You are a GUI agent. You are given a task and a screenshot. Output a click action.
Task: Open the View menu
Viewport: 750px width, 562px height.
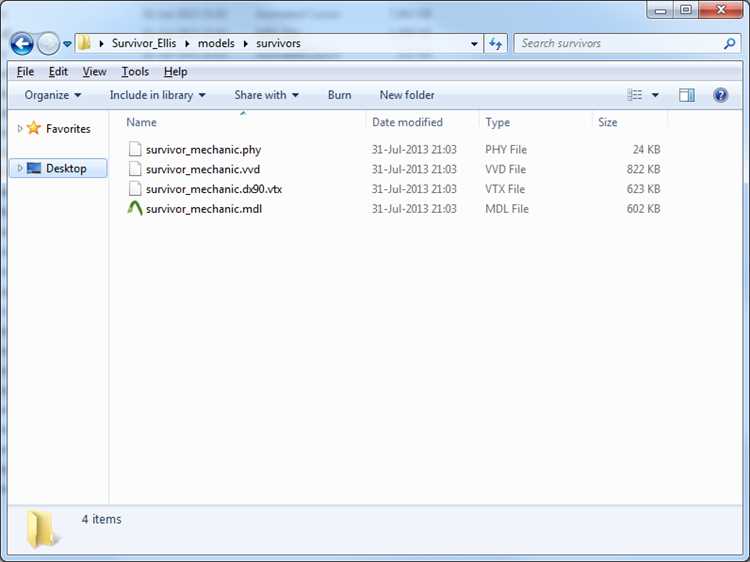click(x=94, y=72)
